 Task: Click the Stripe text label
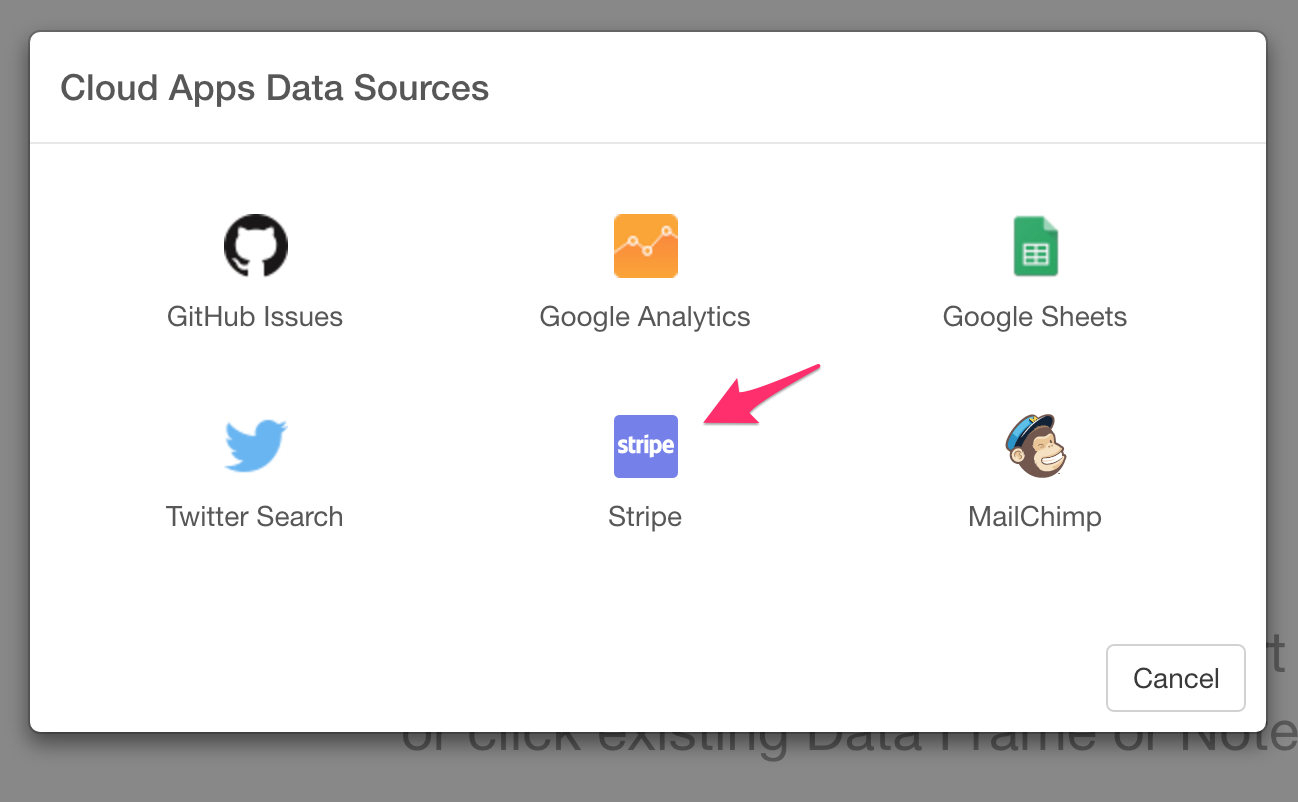click(x=645, y=517)
